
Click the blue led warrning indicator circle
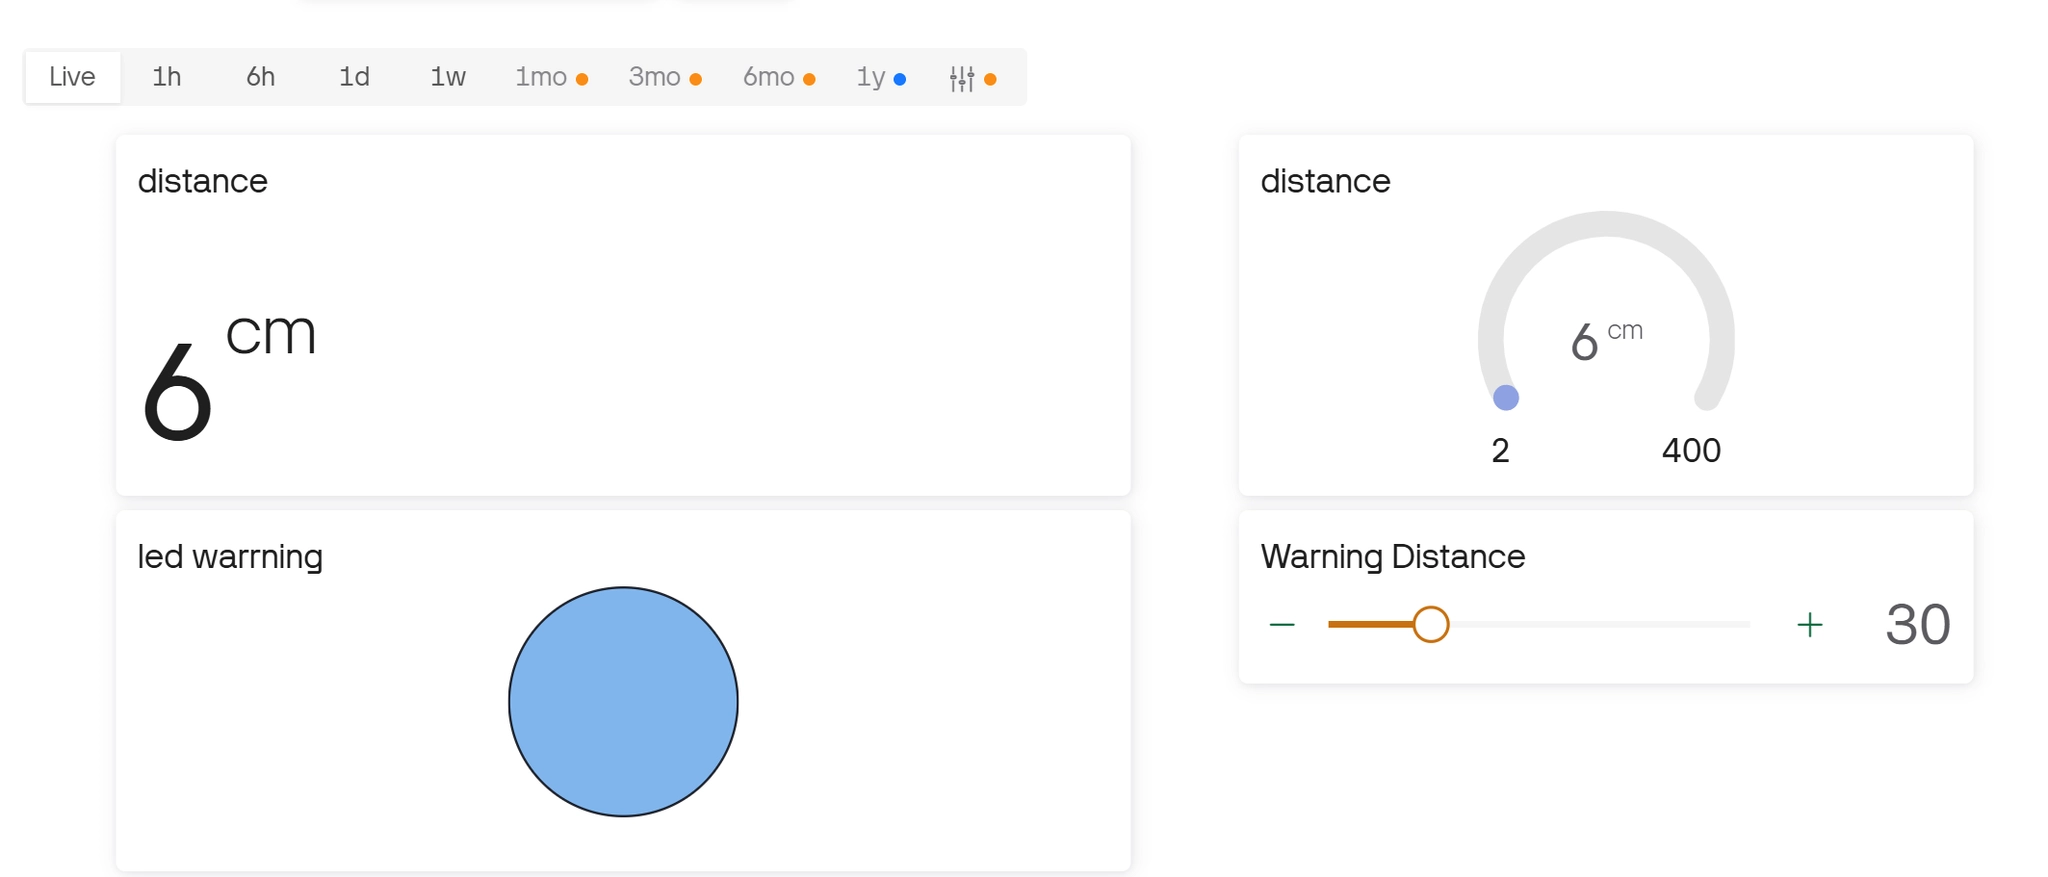[623, 702]
